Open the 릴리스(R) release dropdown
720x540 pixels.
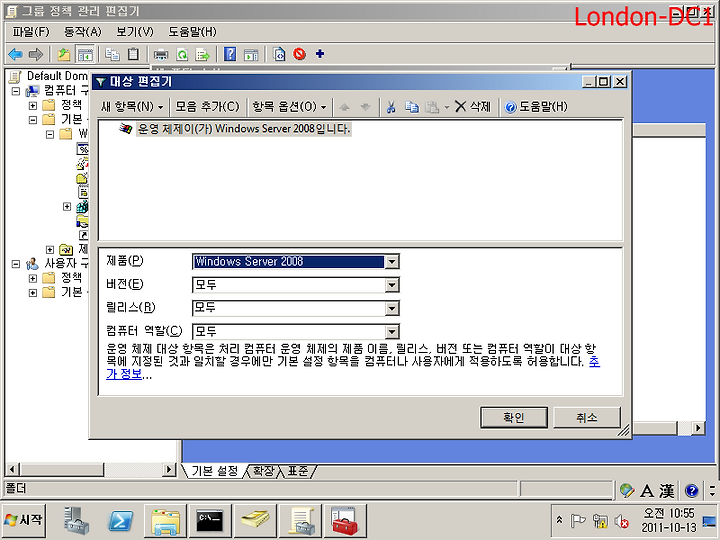(392, 308)
